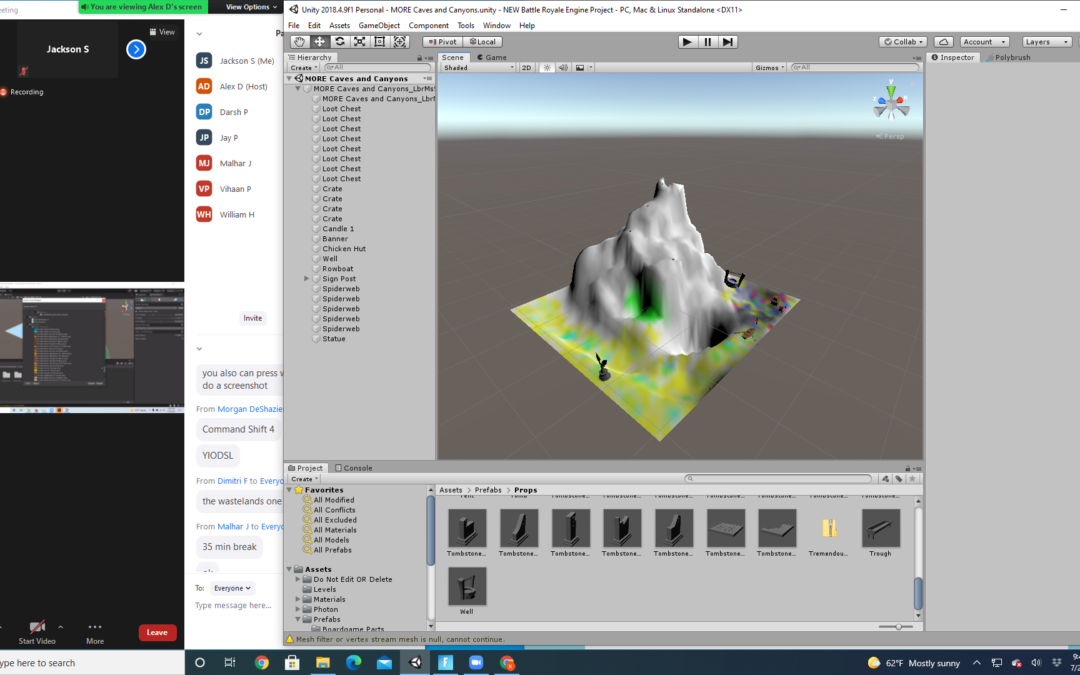Screen dimensions: 1080x675
Task: Switch to the Polybrush tab
Action: (x=1008, y=58)
